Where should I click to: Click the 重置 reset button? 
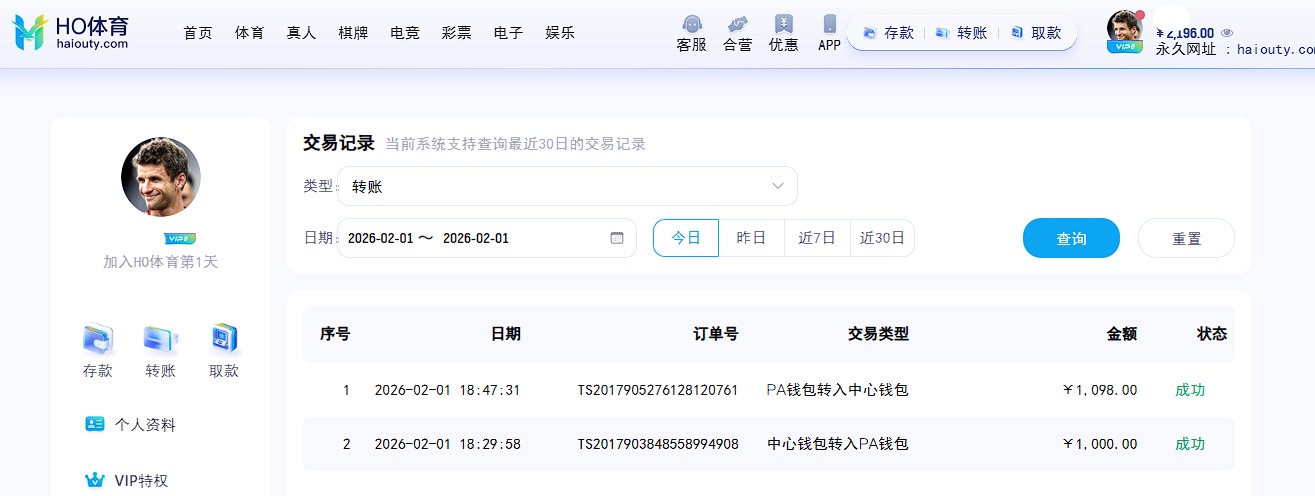pyautogui.click(x=1186, y=238)
